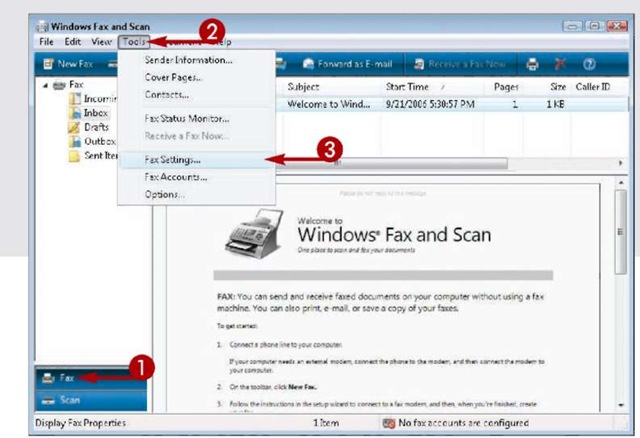
Task: Click the red Delete X toolbar icon
Action: pos(560,64)
